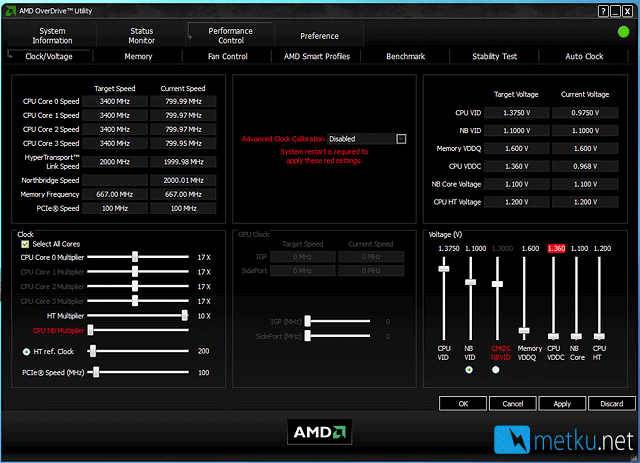Close the OverDrive Utility window
This screenshot has height=463, width=640.
click(x=627, y=11)
